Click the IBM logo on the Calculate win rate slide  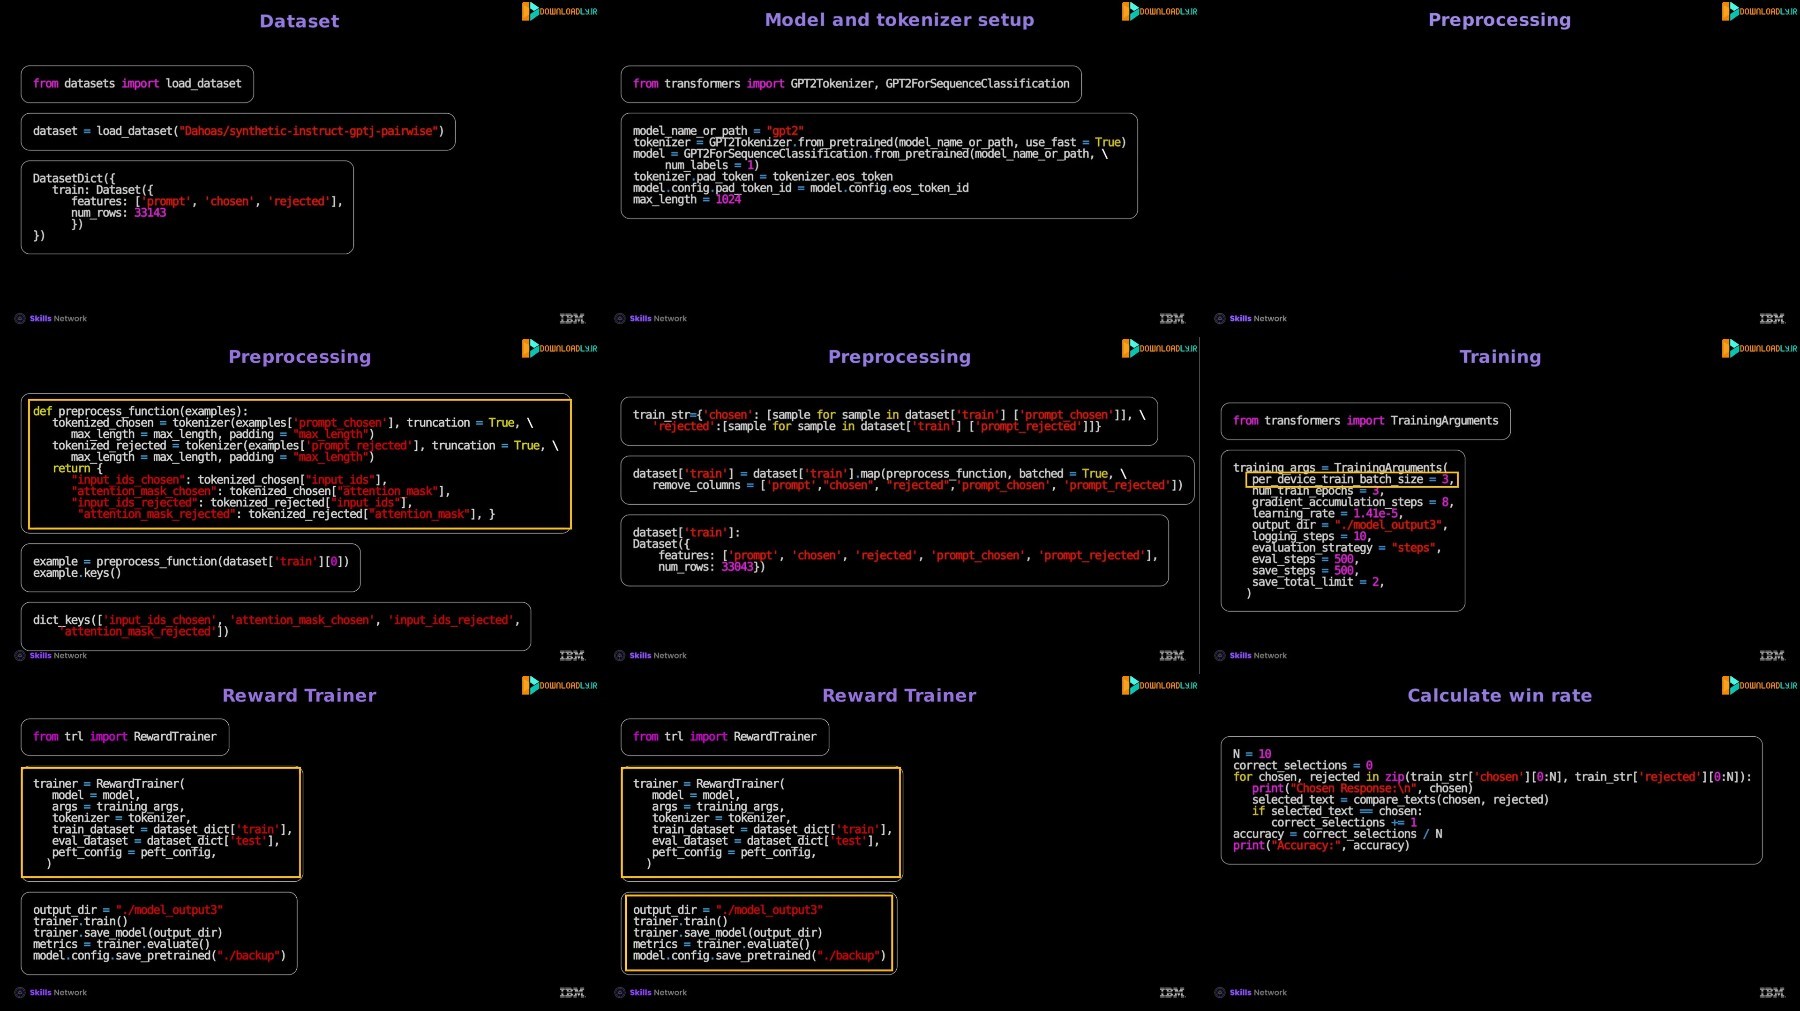coord(1772,993)
